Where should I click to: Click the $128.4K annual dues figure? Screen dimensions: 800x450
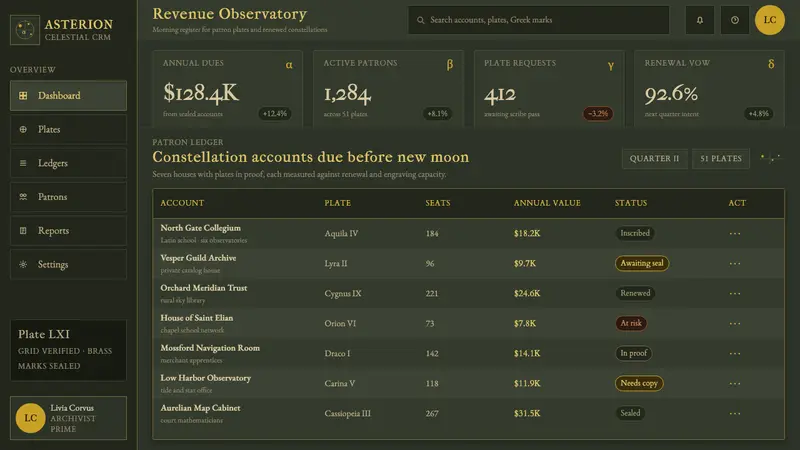(x=201, y=92)
